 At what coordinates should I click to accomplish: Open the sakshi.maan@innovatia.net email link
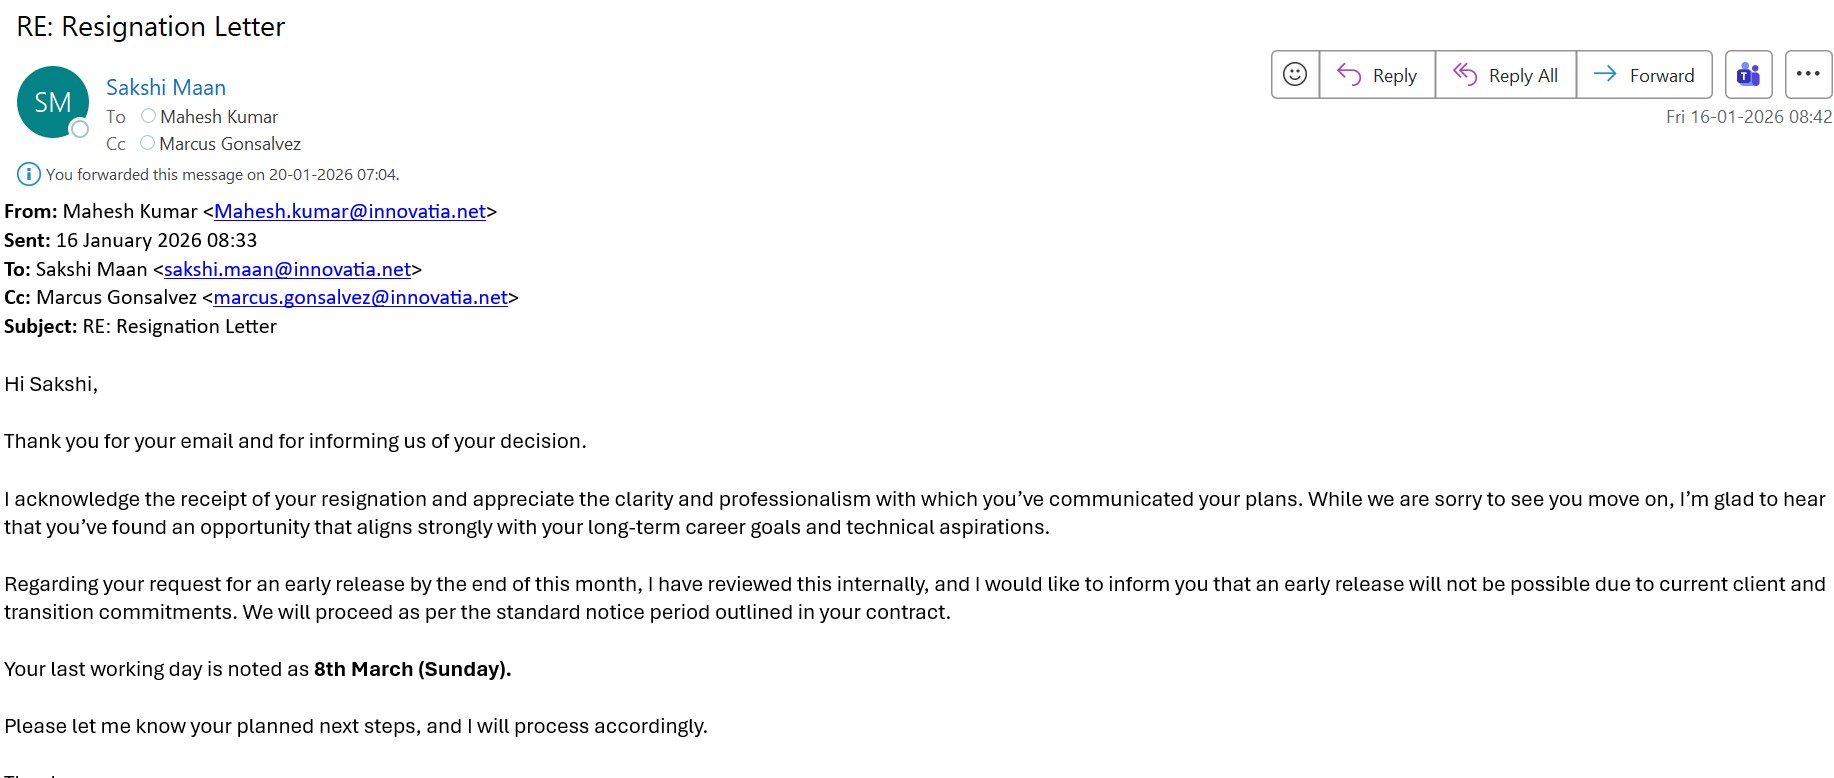click(287, 269)
